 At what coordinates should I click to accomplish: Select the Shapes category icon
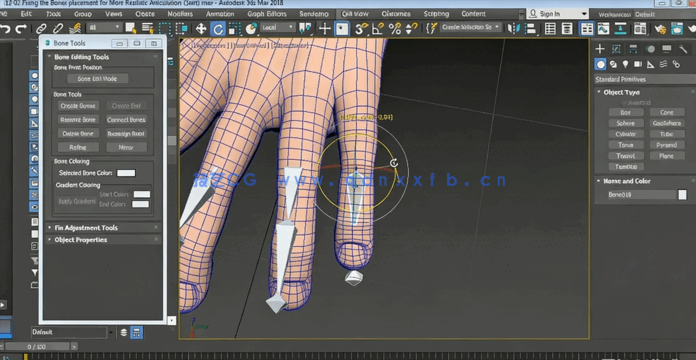tap(613, 64)
